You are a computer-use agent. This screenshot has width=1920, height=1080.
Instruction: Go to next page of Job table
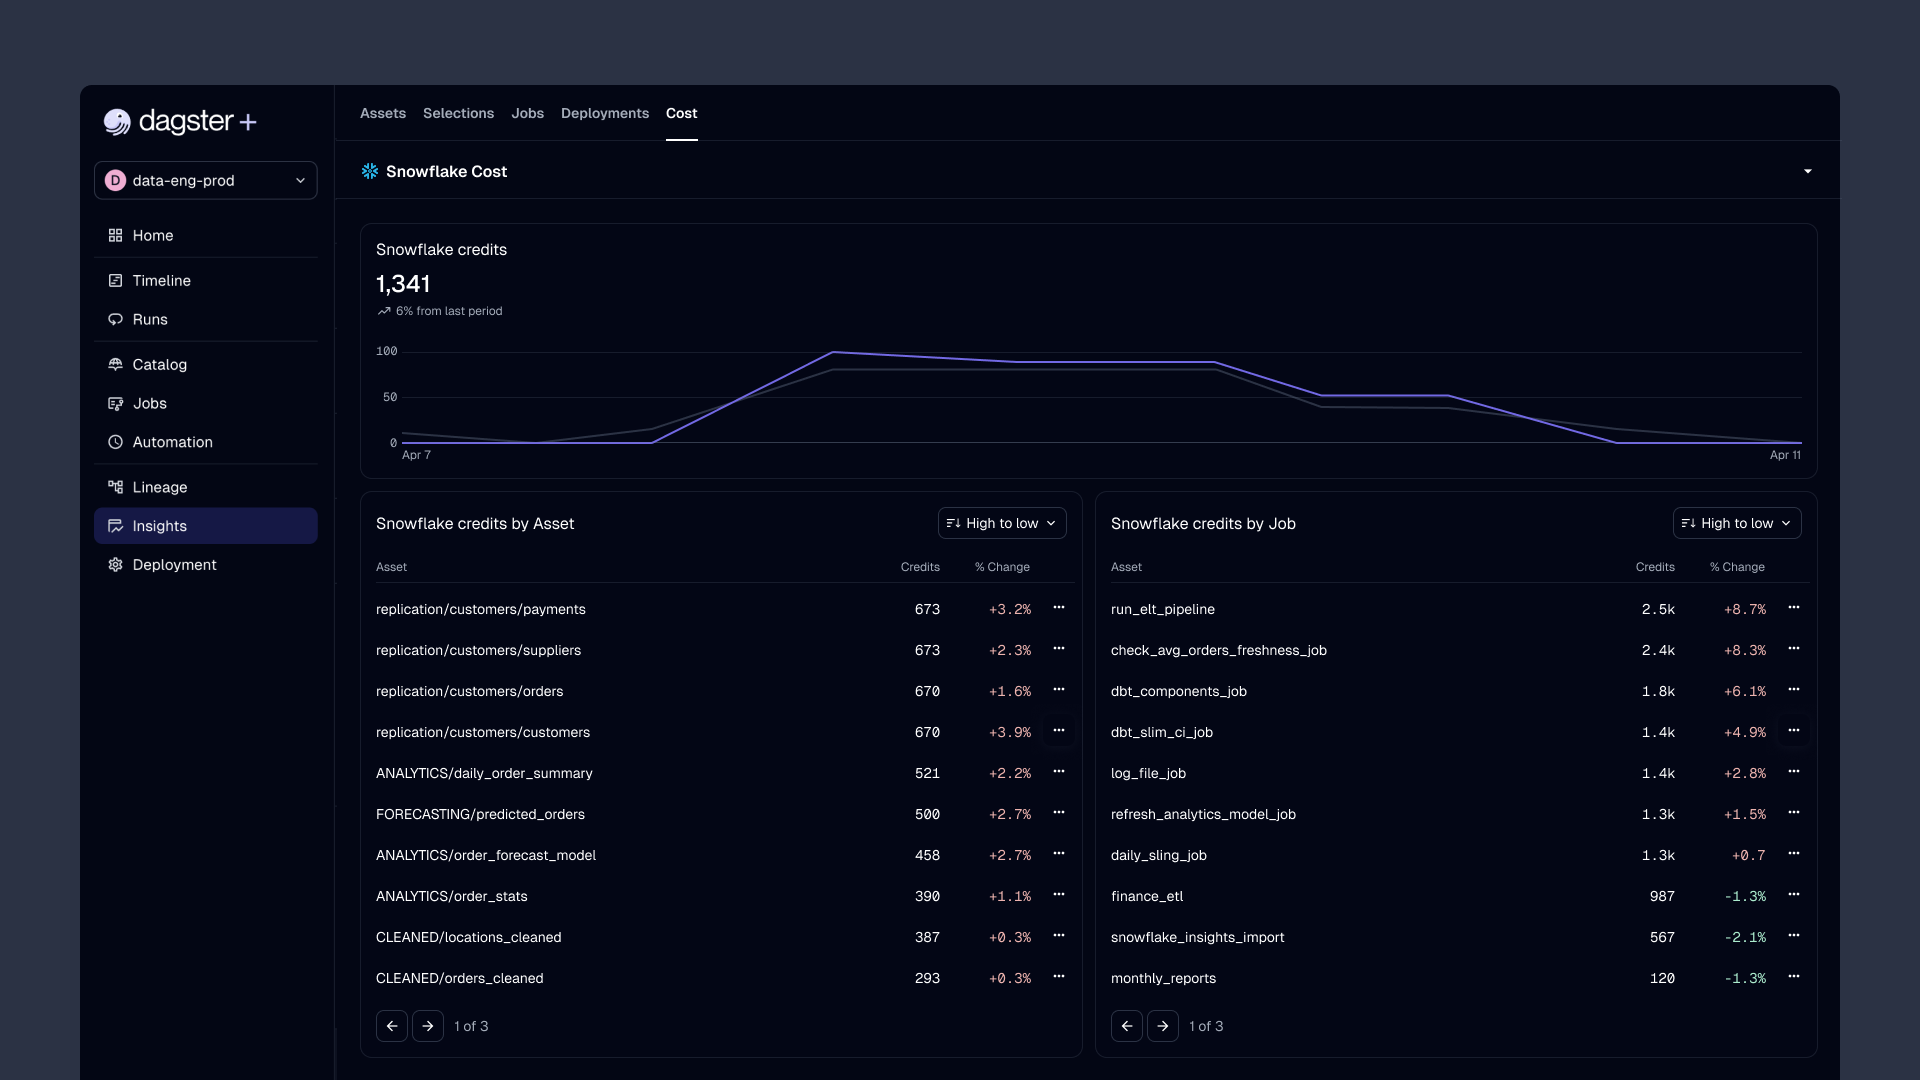click(x=1163, y=1026)
